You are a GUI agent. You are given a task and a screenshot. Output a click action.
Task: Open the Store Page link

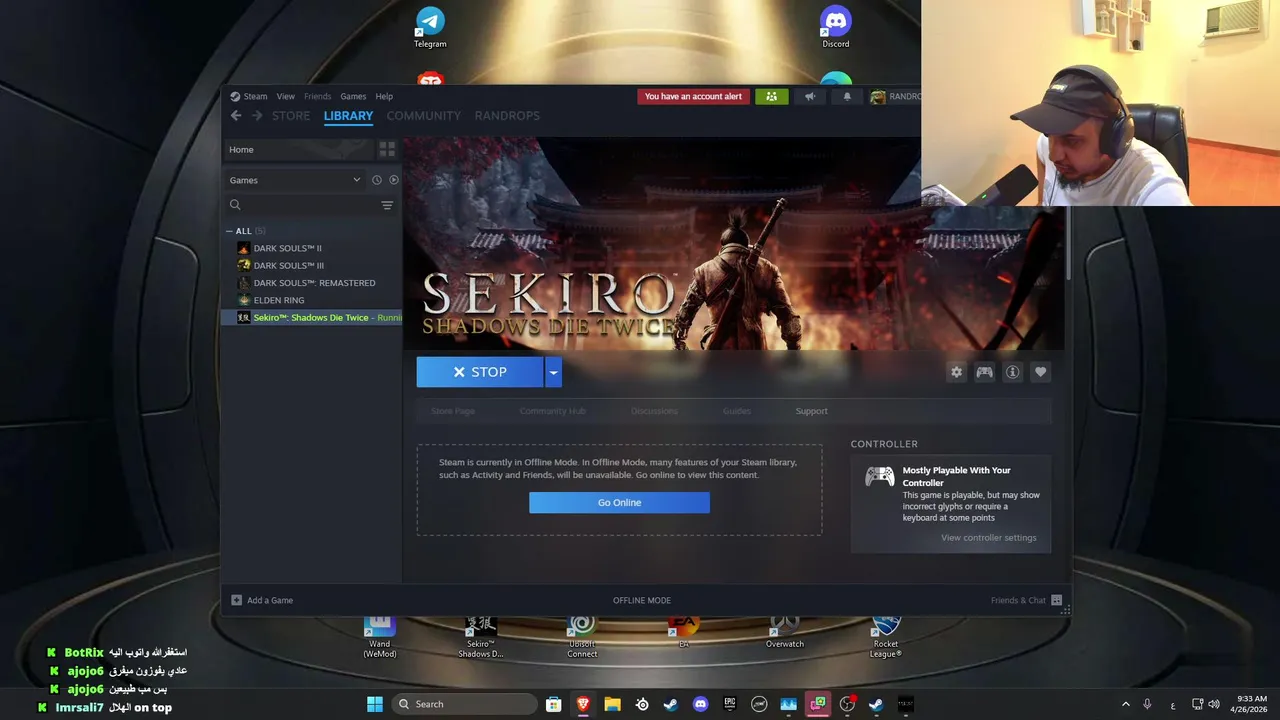[x=453, y=411]
